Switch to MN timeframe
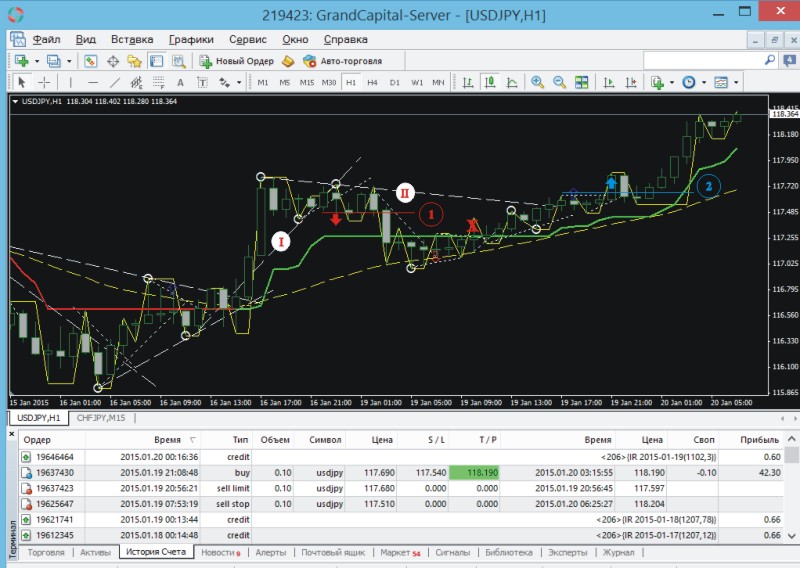The width and height of the screenshot is (800, 568). (x=438, y=82)
